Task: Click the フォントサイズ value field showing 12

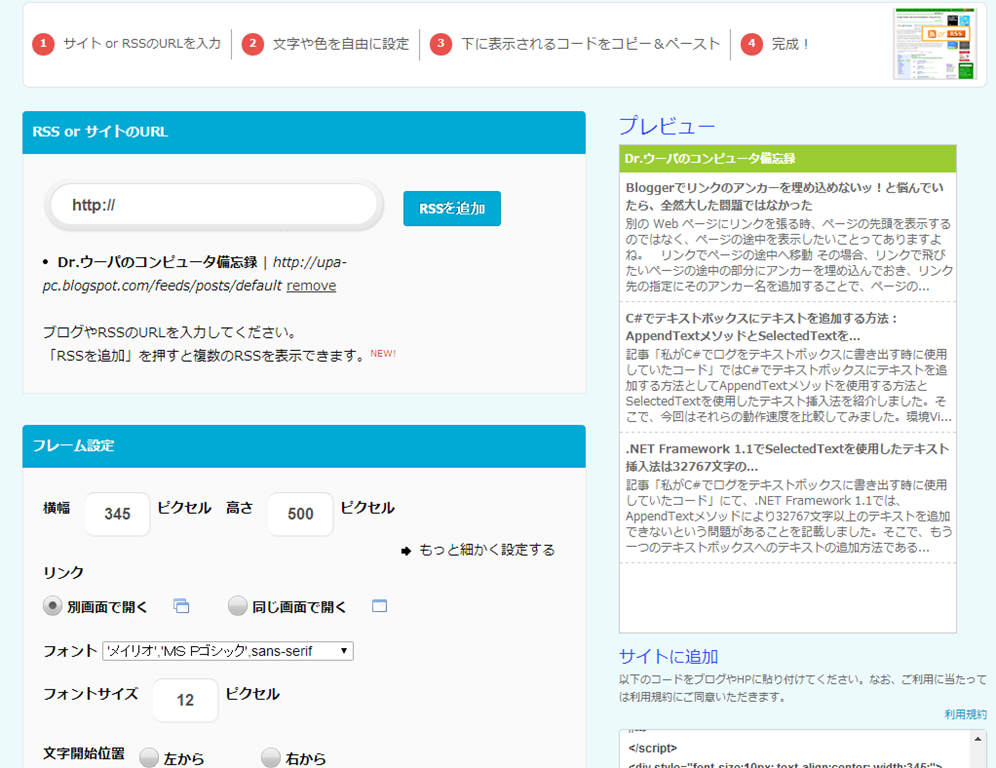Action: (185, 700)
